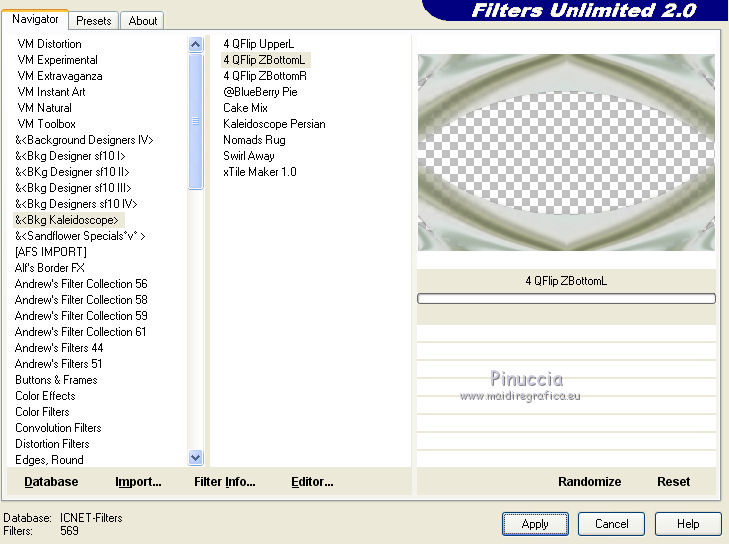
Task: Select Convolution Filters category
Action: click(x=58, y=428)
